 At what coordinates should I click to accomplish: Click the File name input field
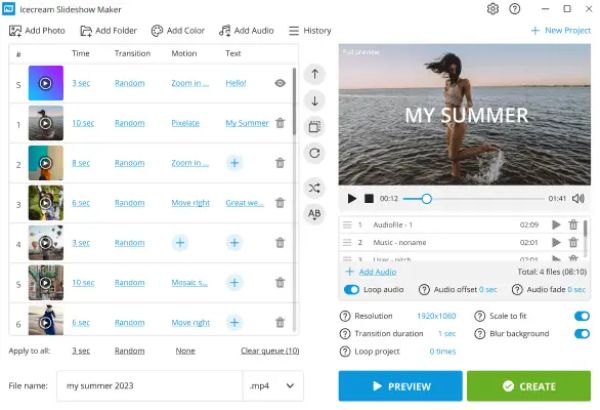point(150,385)
